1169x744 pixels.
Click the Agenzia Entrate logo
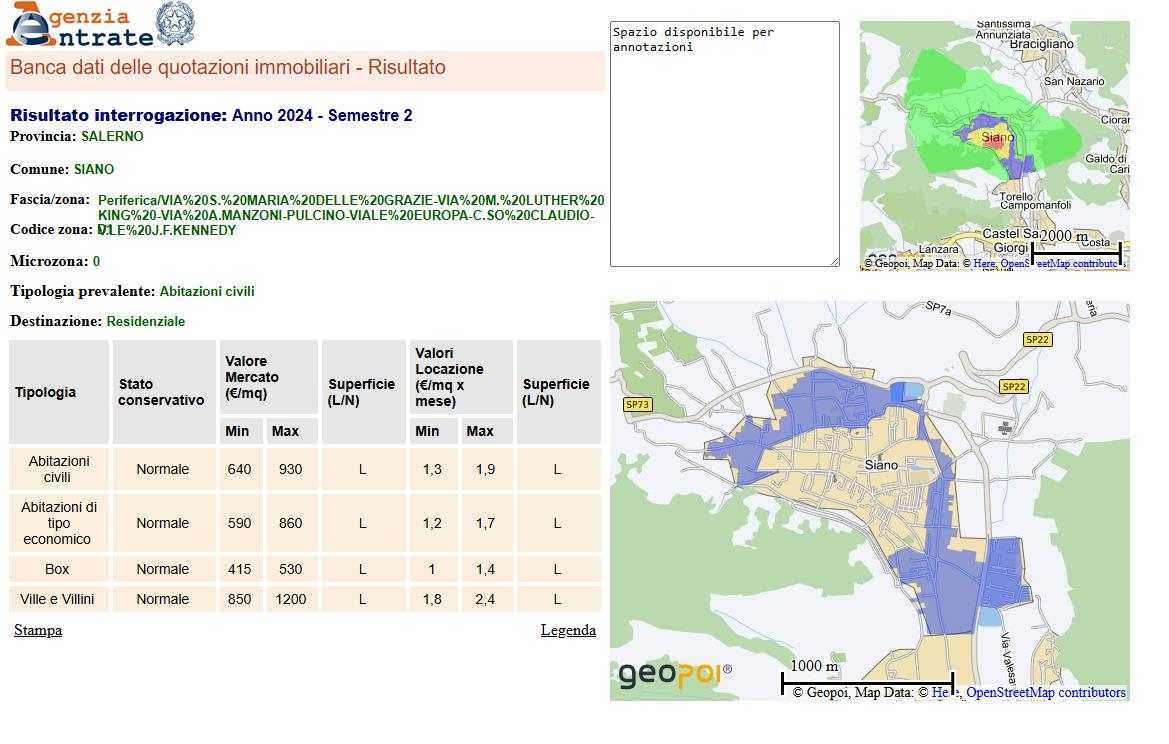pos(80,26)
